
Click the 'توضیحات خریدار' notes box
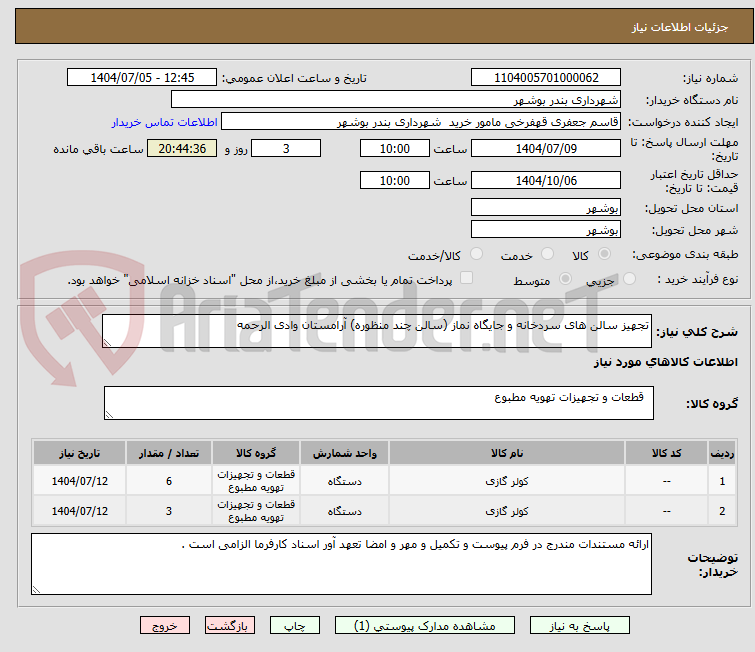click(x=354, y=563)
